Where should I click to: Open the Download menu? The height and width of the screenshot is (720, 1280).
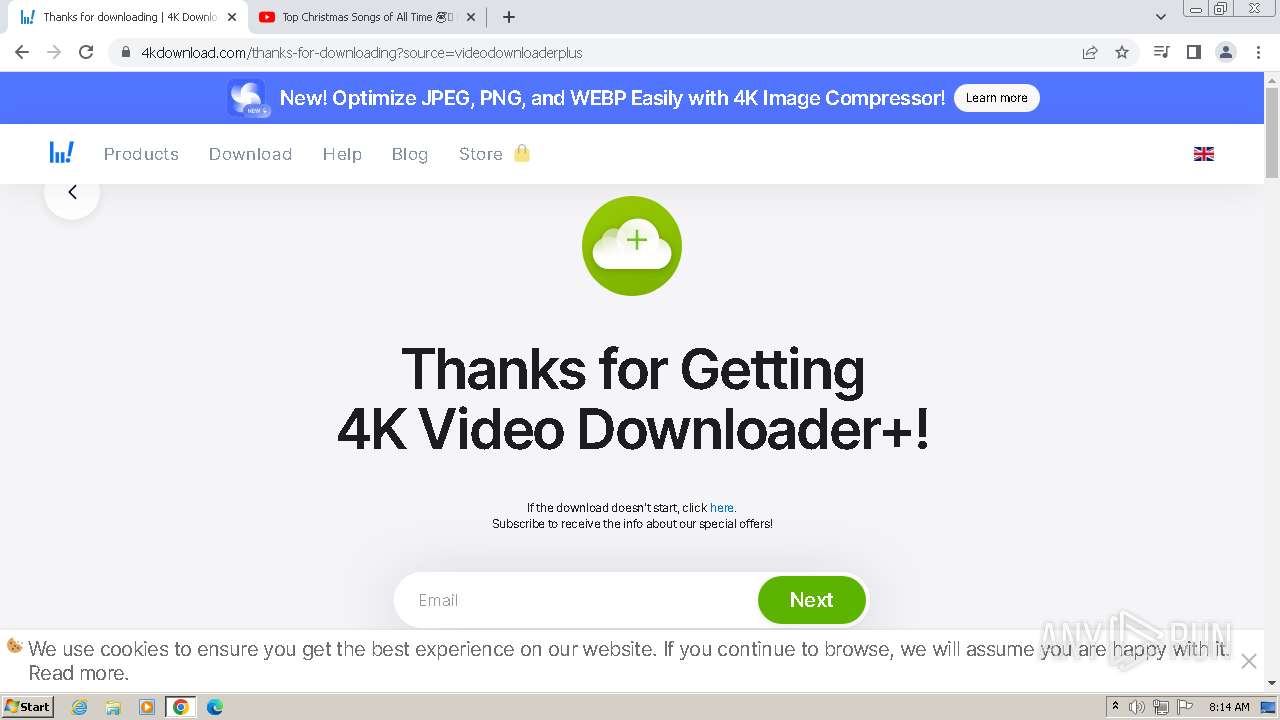pos(250,154)
